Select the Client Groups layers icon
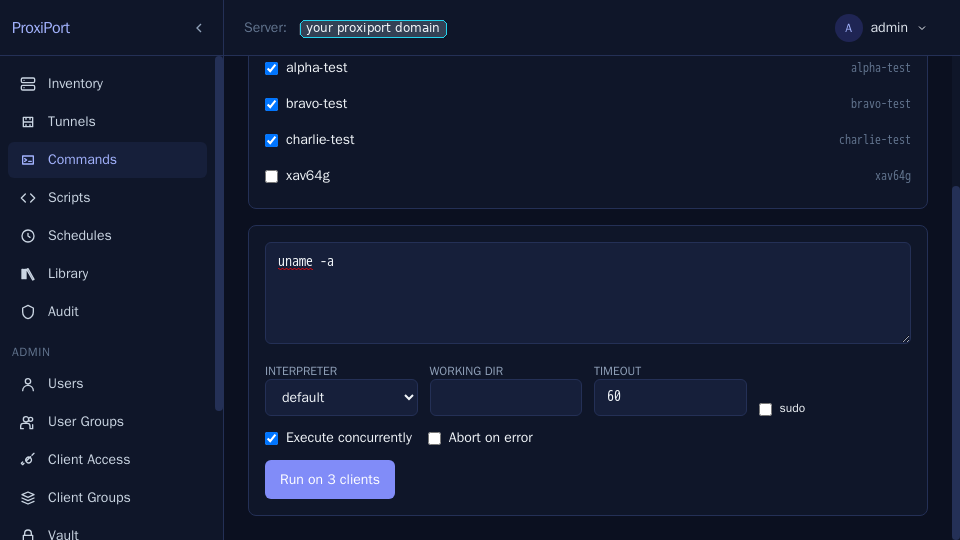This screenshot has height=540, width=960. click(28, 498)
